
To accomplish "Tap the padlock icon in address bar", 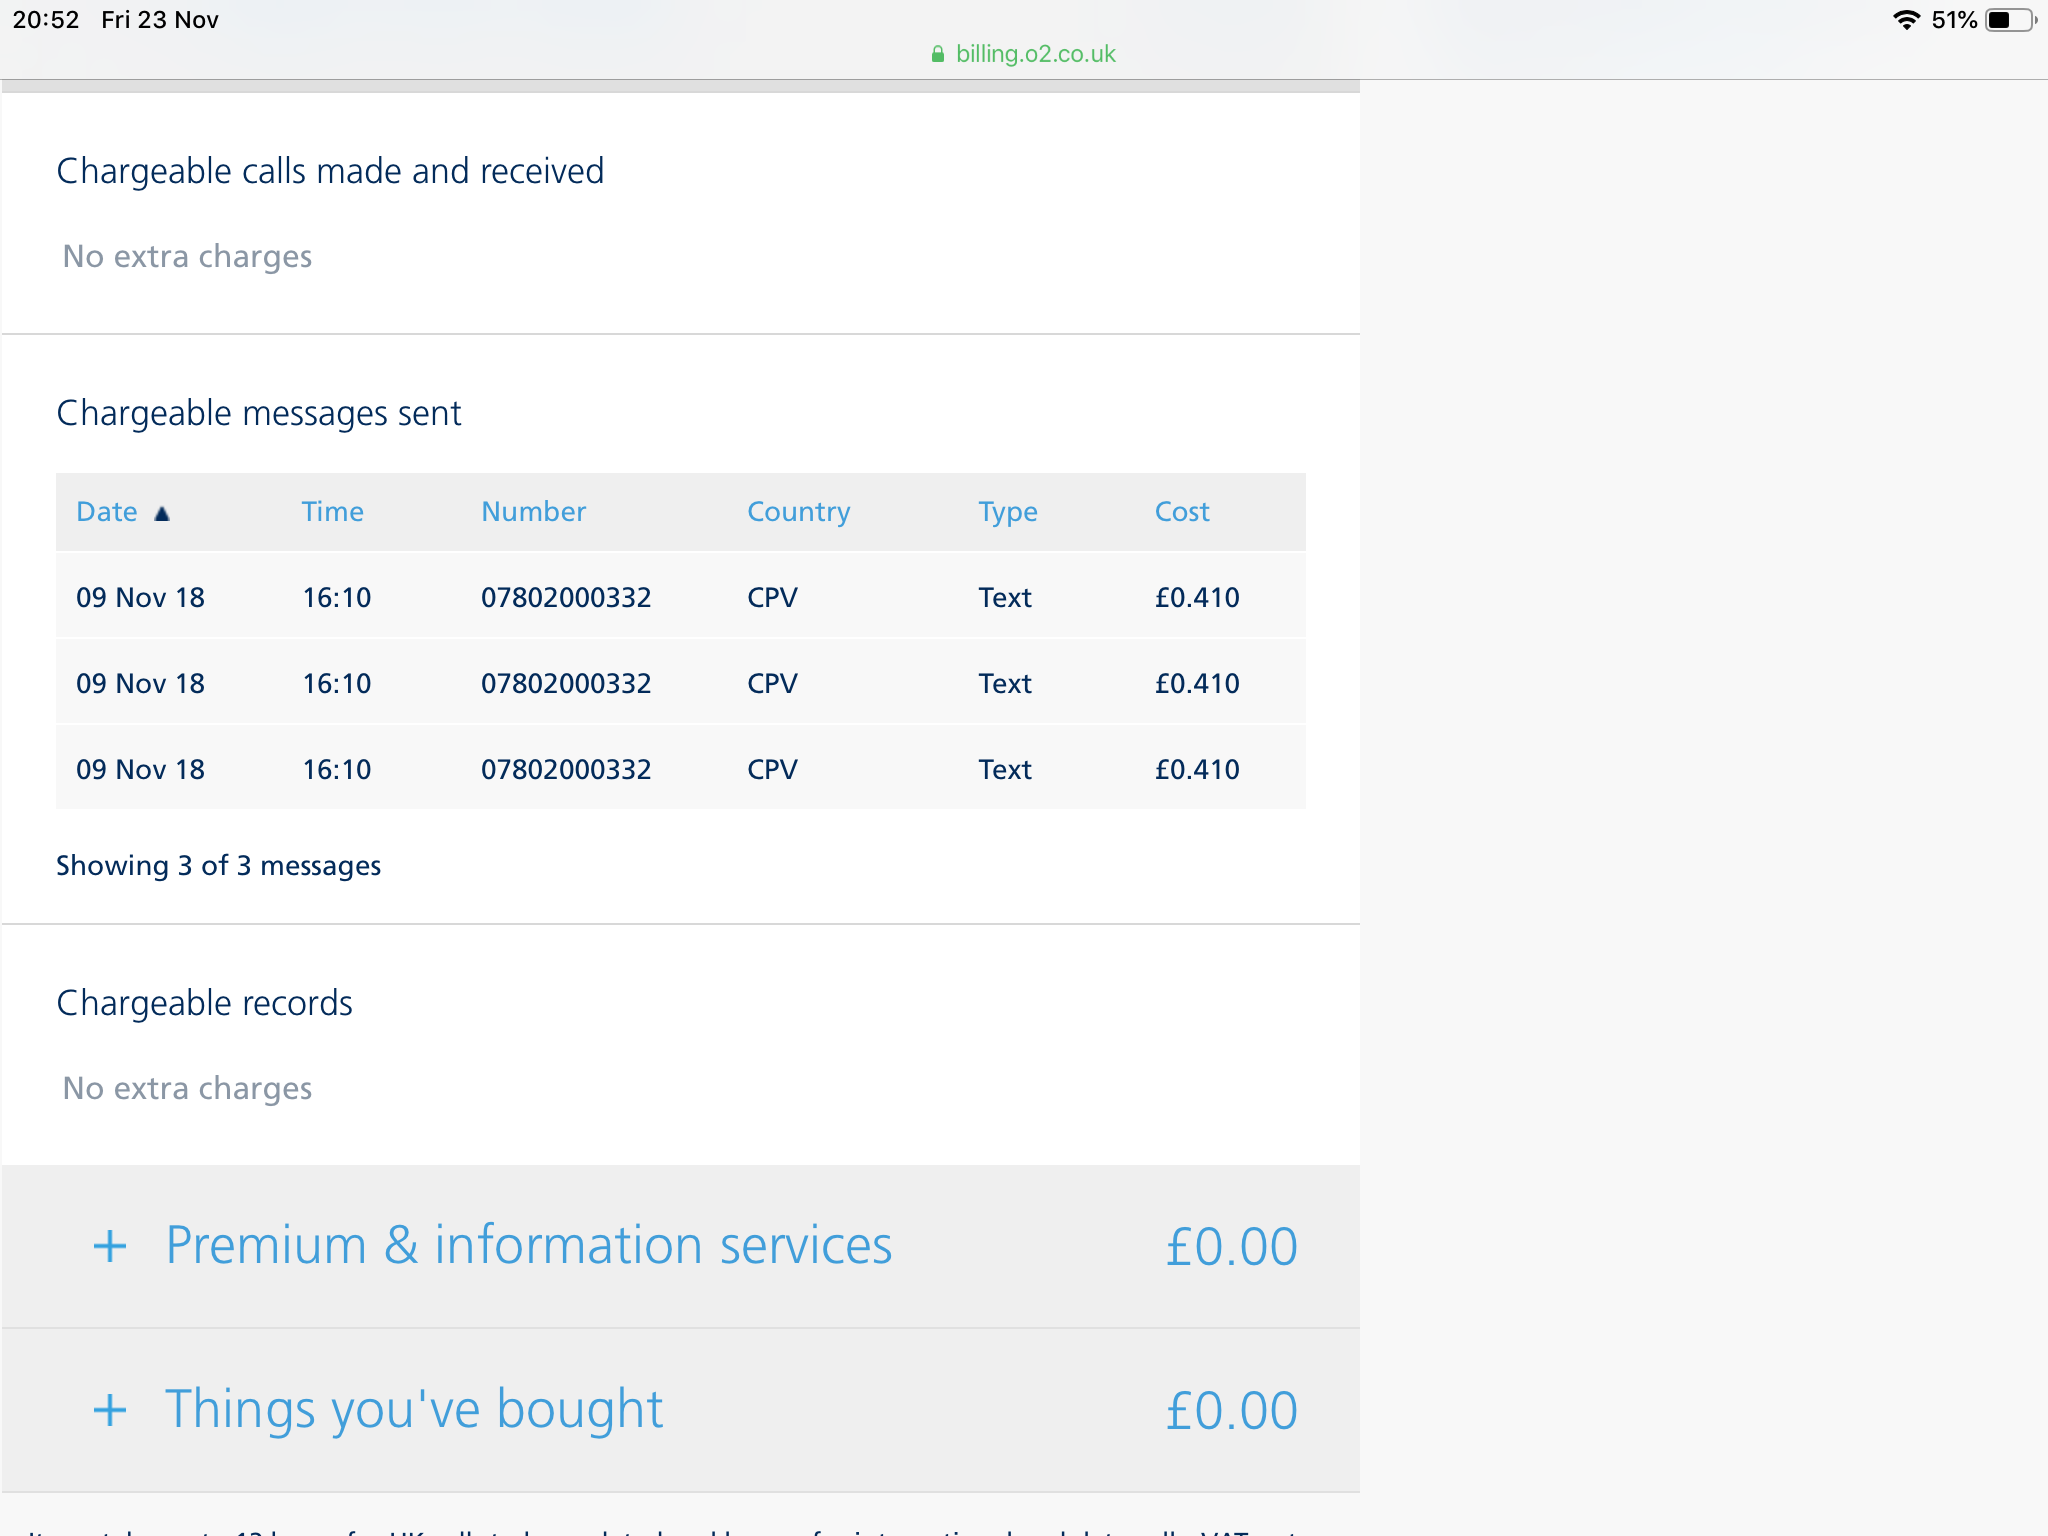I will (937, 54).
